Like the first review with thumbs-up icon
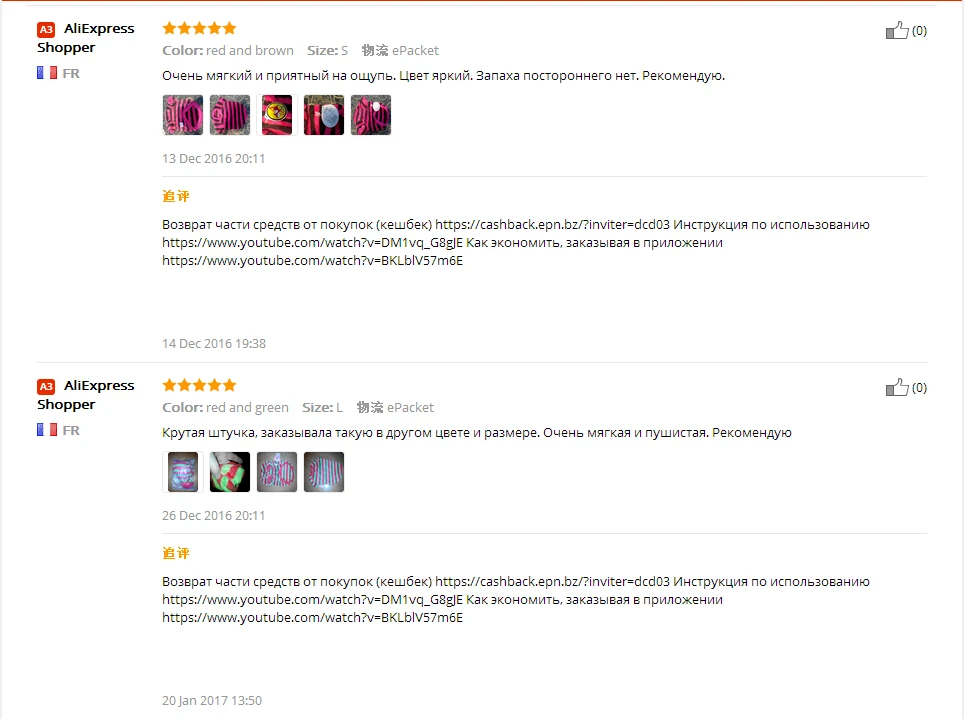964x719 pixels. pyautogui.click(x=897, y=30)
